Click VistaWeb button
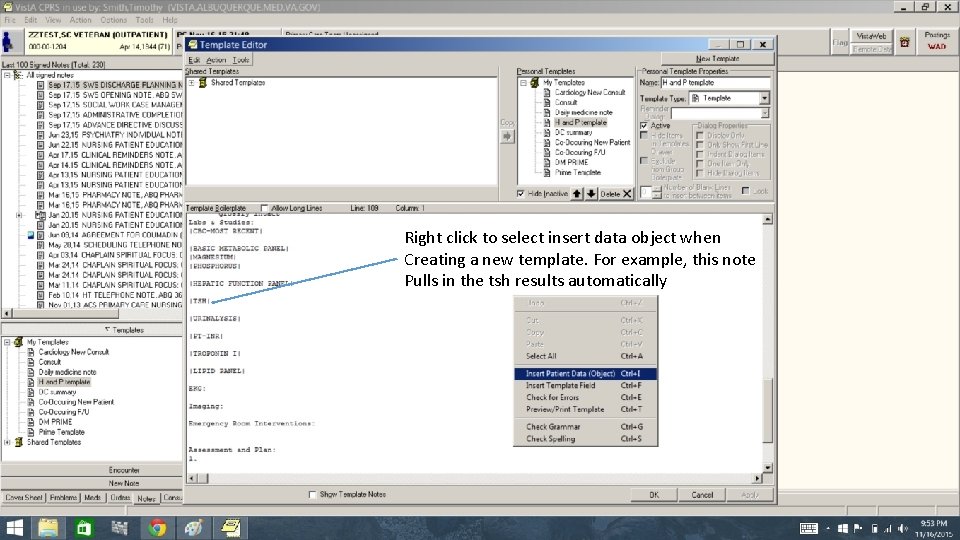Screen dimensions: 960x540 tap(871, 36)
